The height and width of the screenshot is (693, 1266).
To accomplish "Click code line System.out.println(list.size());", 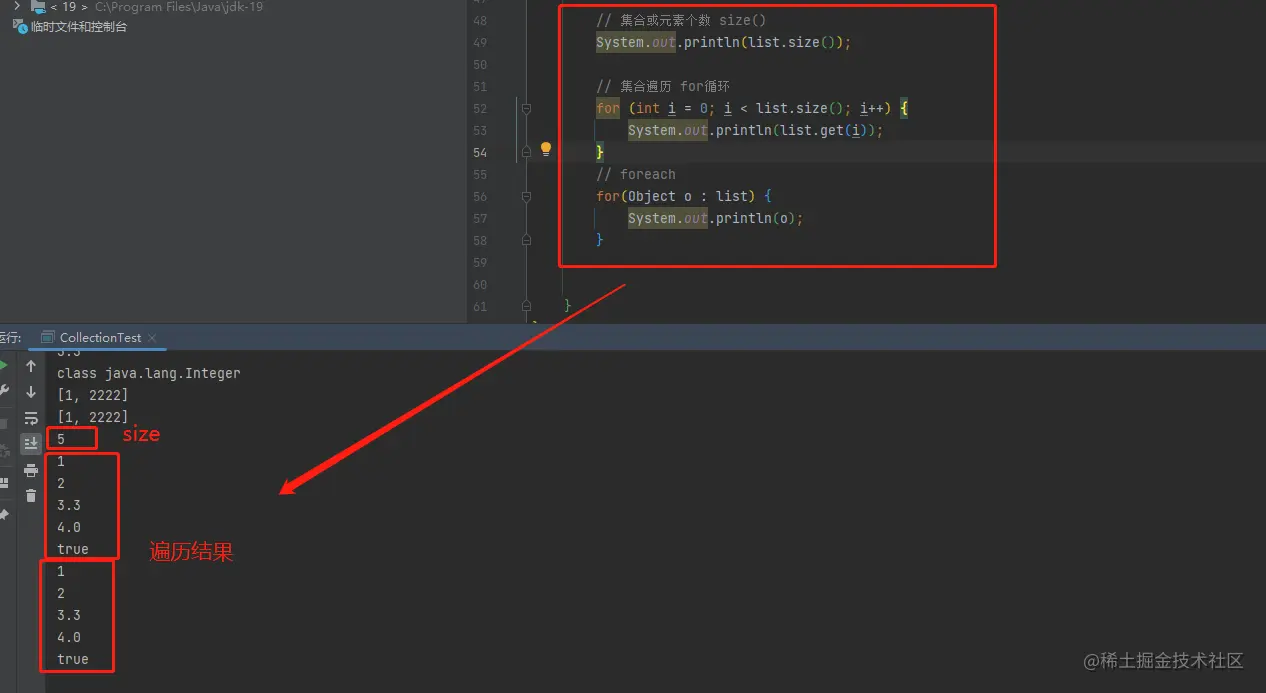I will [x=723, y=42].
